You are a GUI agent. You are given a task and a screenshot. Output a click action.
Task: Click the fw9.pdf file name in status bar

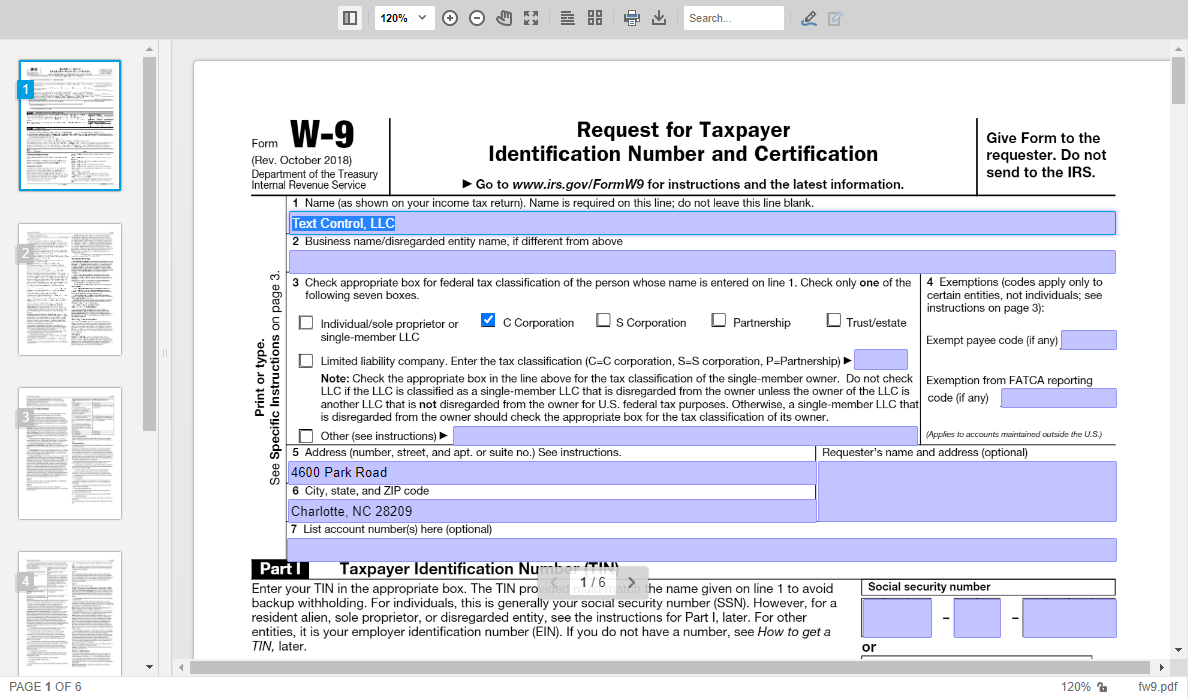[x=1158, y=687]
